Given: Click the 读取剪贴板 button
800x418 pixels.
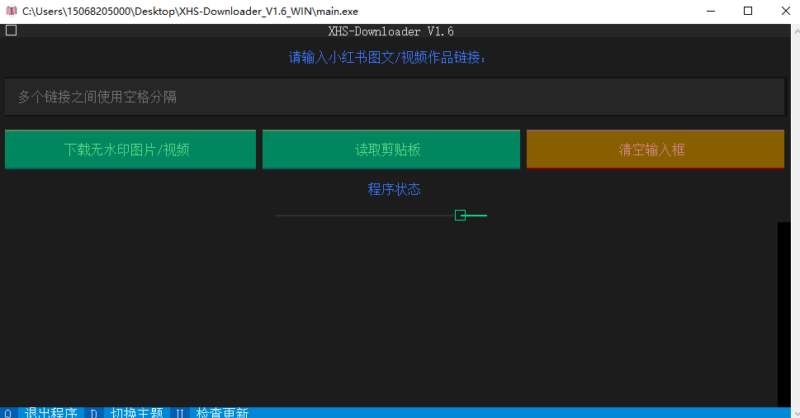Looking at the screenshot, I should tap(391, 150).
